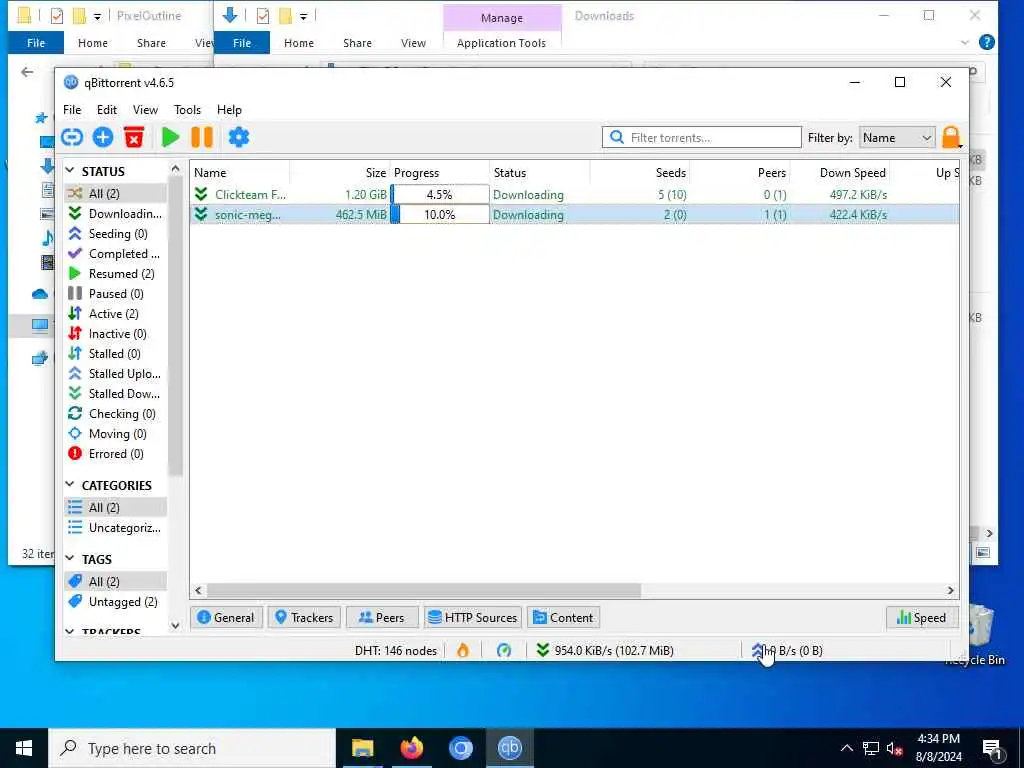1024x768 pixels.
Task: Collapse the TAGS section
Action: [70, 558]
